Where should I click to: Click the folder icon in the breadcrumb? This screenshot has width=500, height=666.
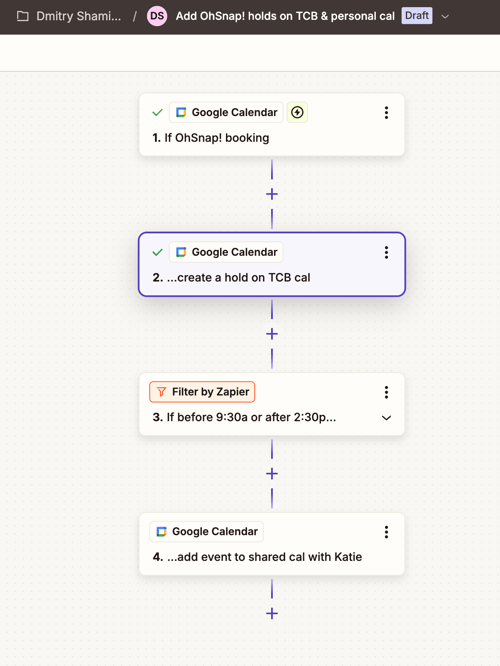point(23,16)
